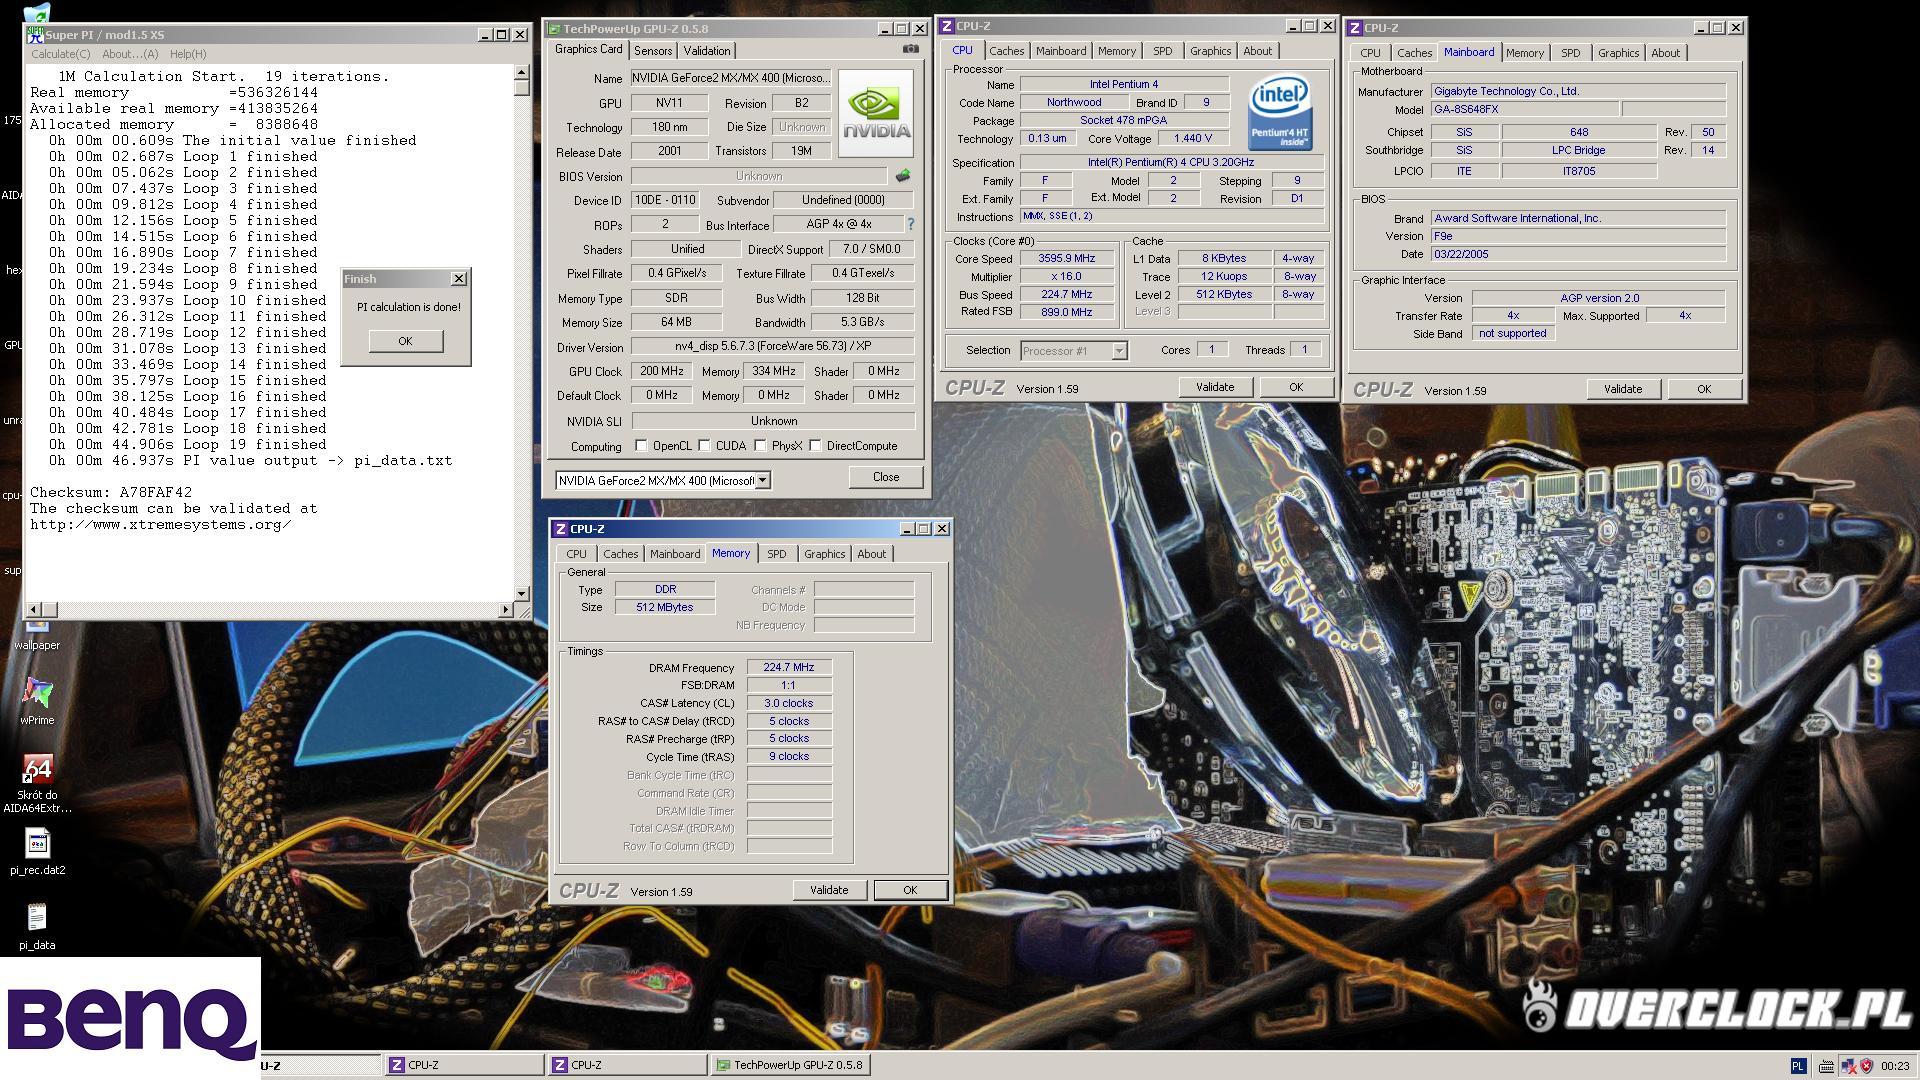Screen dimensions: 1920x1080
Task: Click the Intel Pentium 4 HT logo
Action: tap(1280, 114)
